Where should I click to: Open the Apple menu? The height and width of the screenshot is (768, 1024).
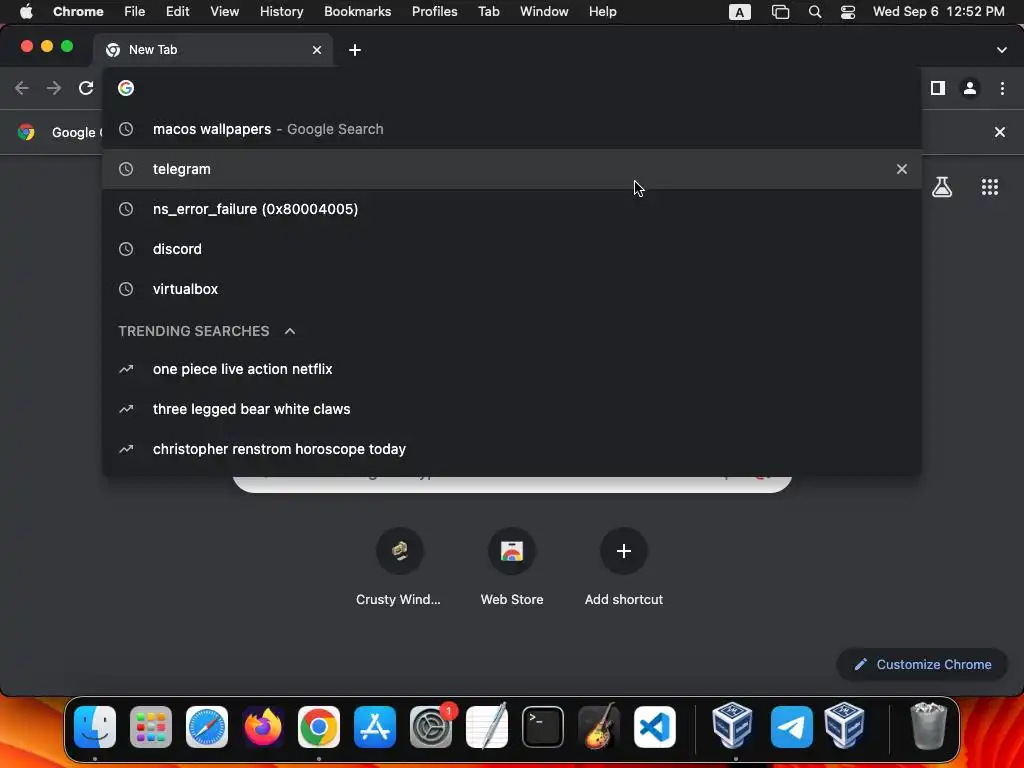[x=26, y=12]
